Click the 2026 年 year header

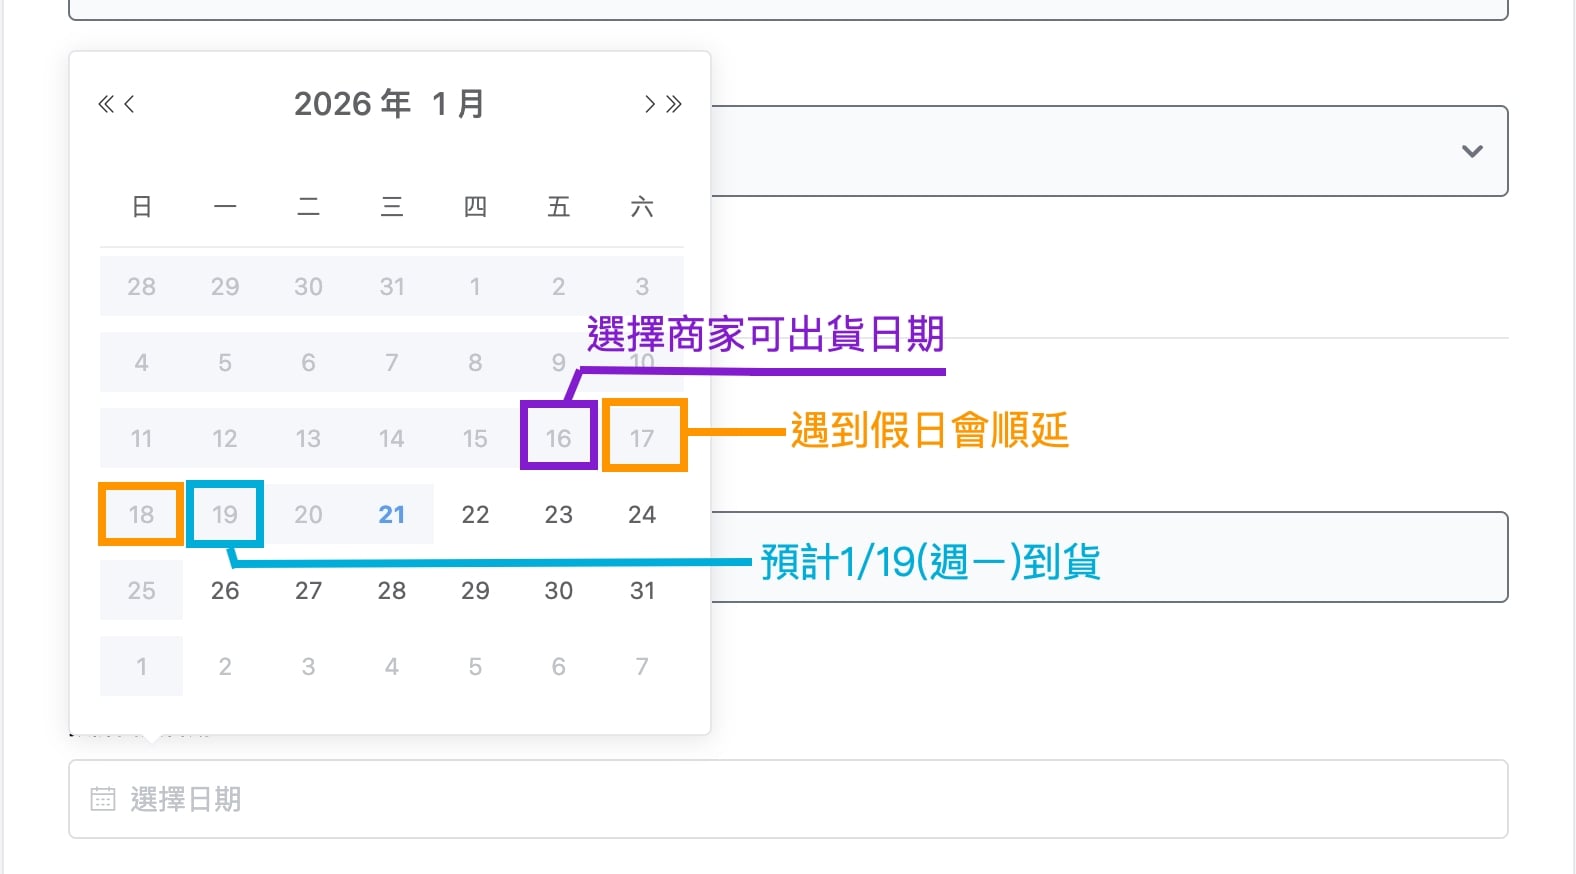point(352,104)
